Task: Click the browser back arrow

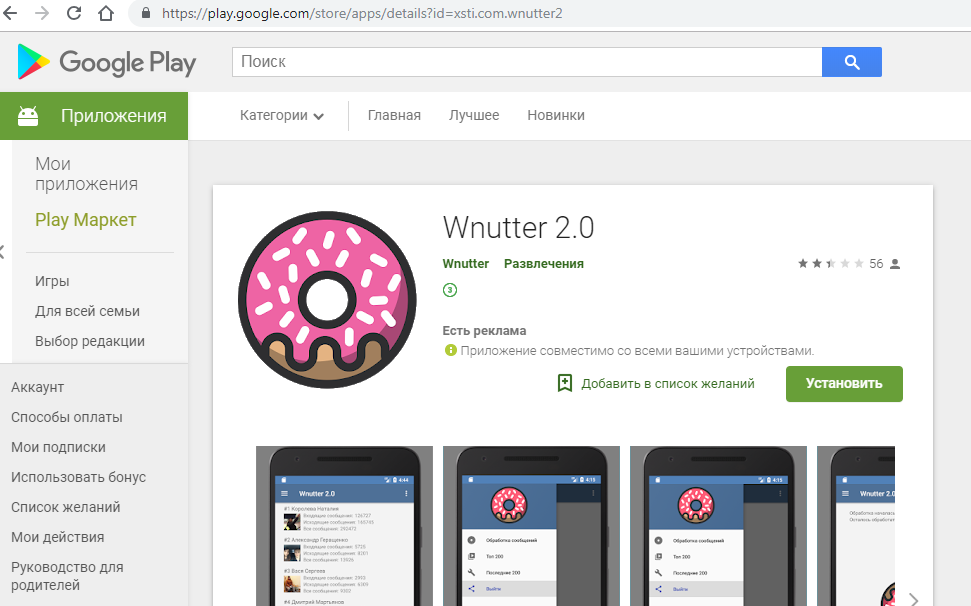Action: [x=11, y=13]
